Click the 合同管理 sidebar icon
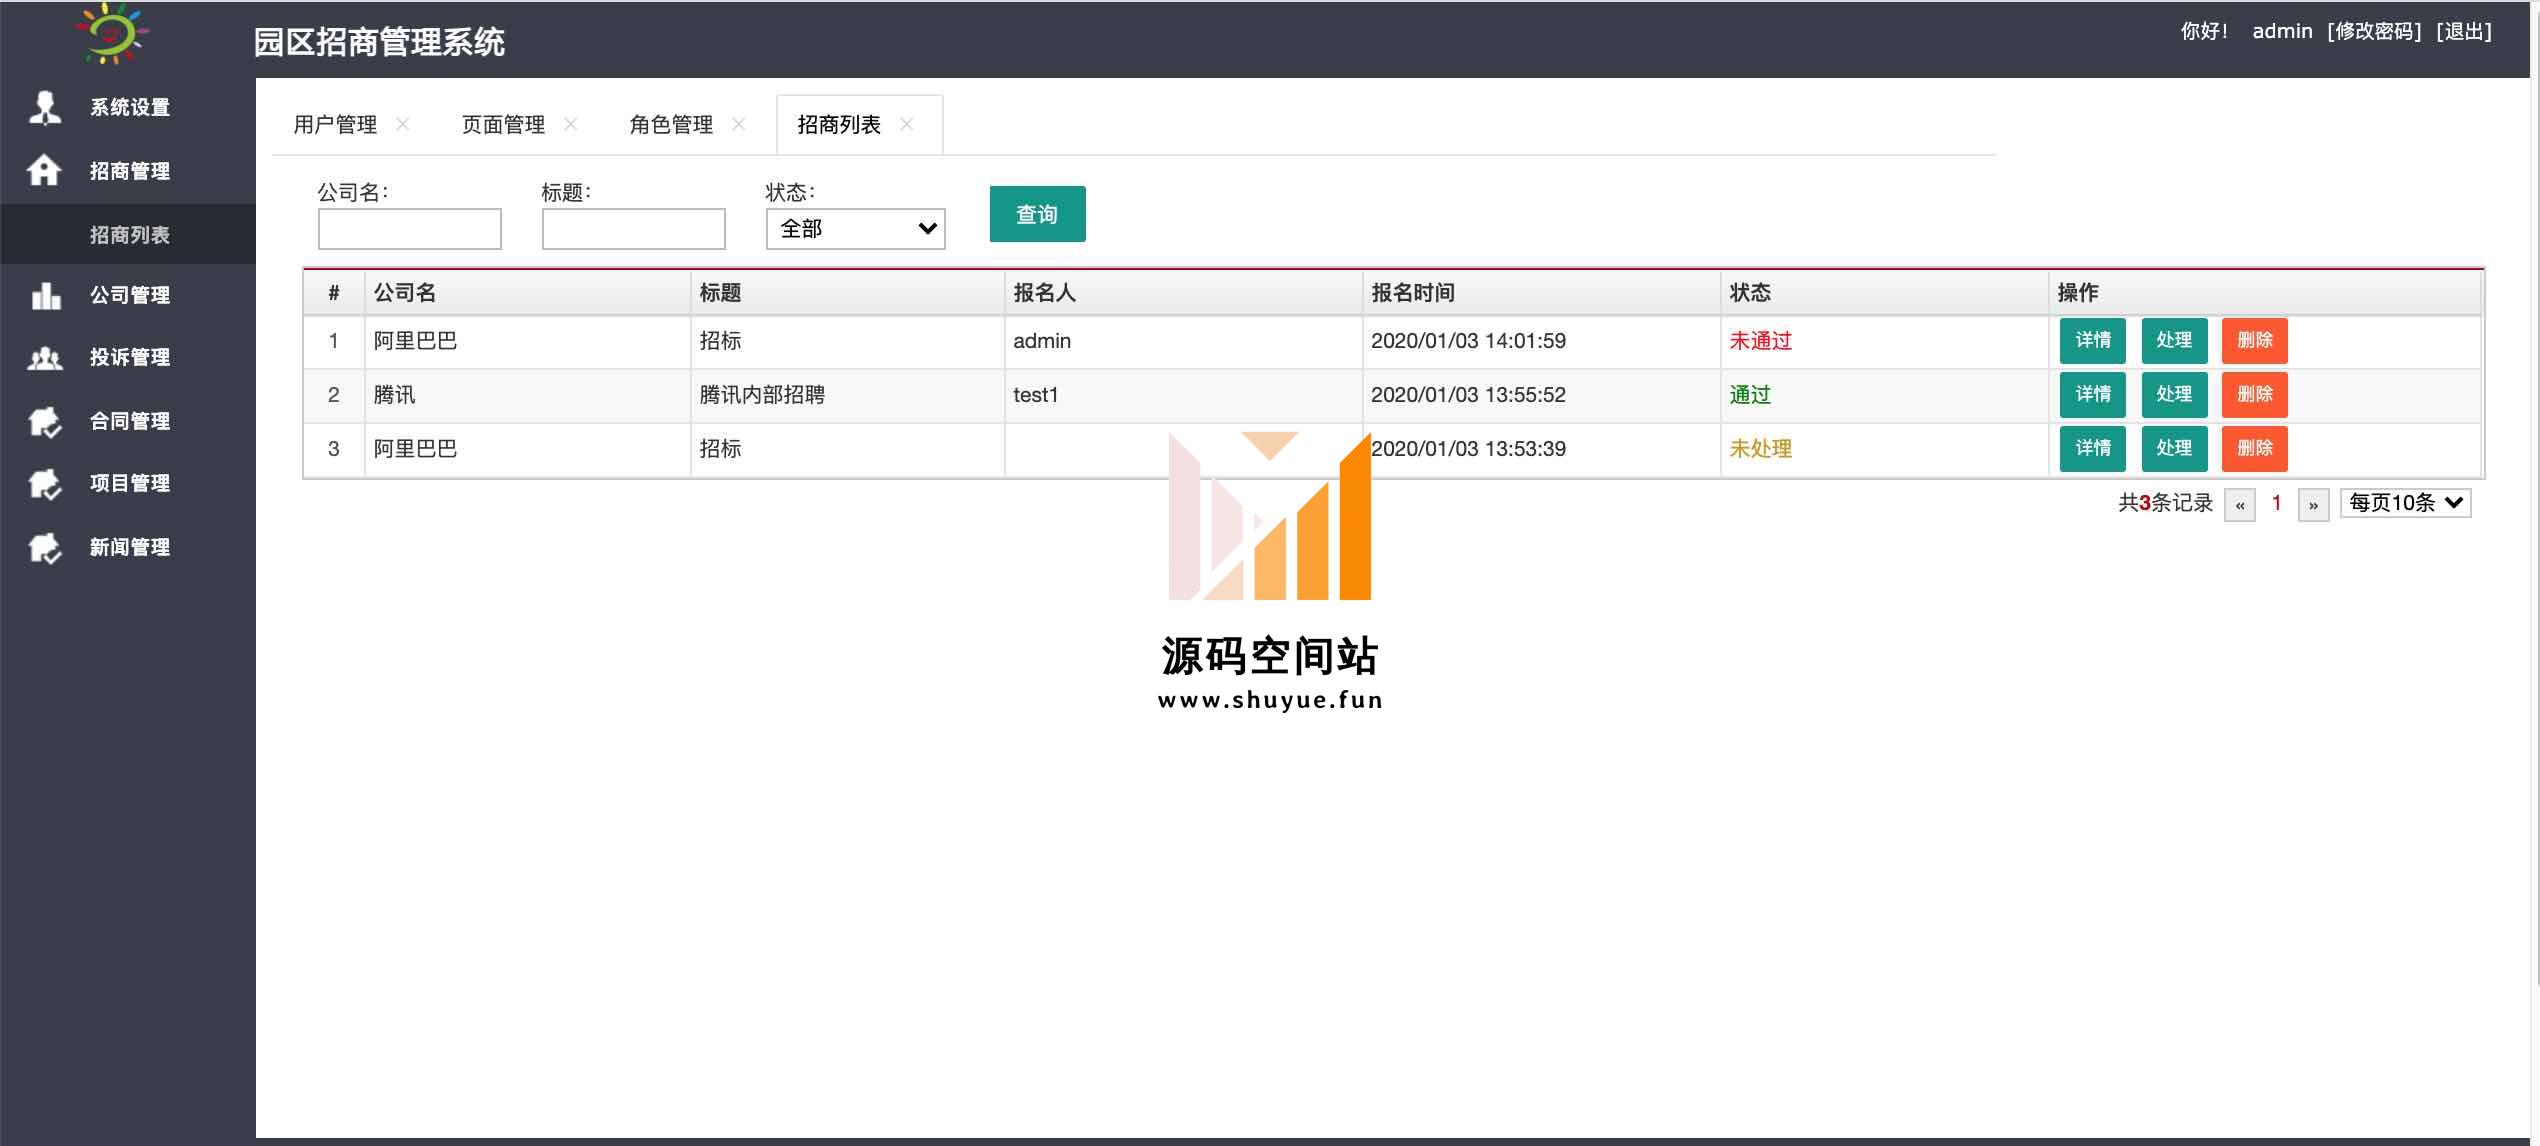This screenshot has height=1146, width=2540. pyautogui.click(x=45, y=421)
